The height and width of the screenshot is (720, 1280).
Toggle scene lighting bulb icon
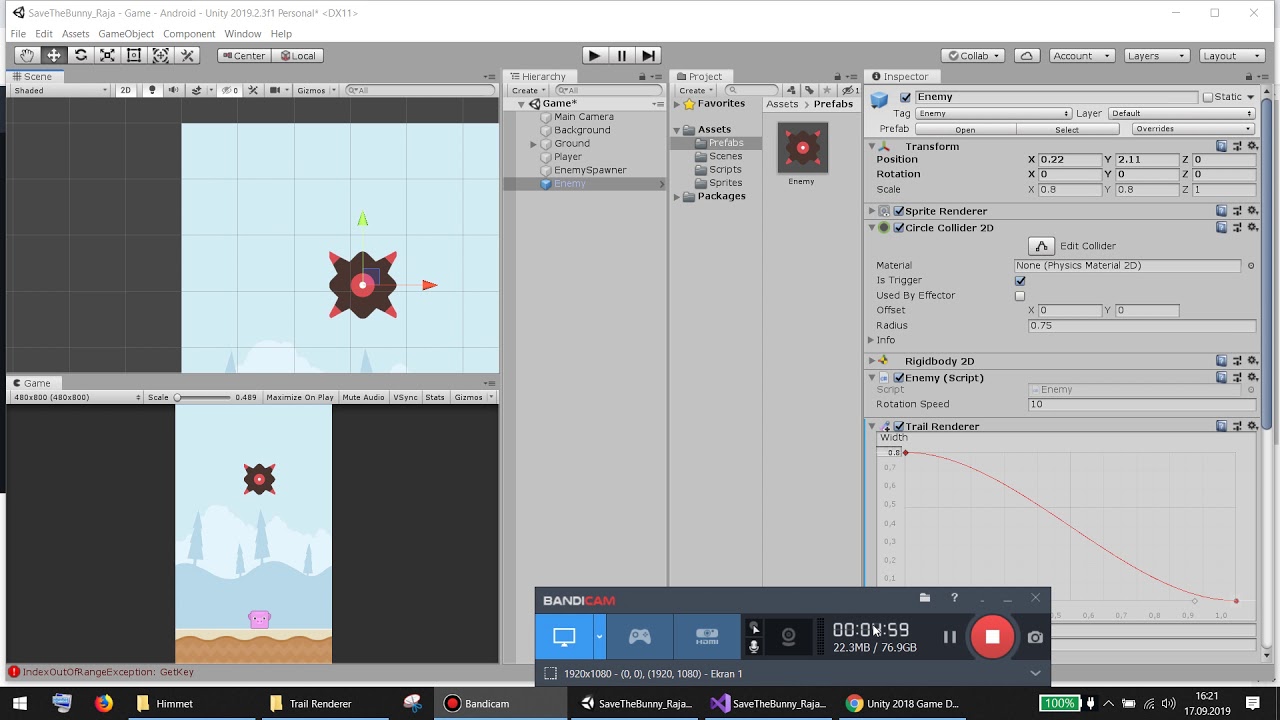click(152, 90)
